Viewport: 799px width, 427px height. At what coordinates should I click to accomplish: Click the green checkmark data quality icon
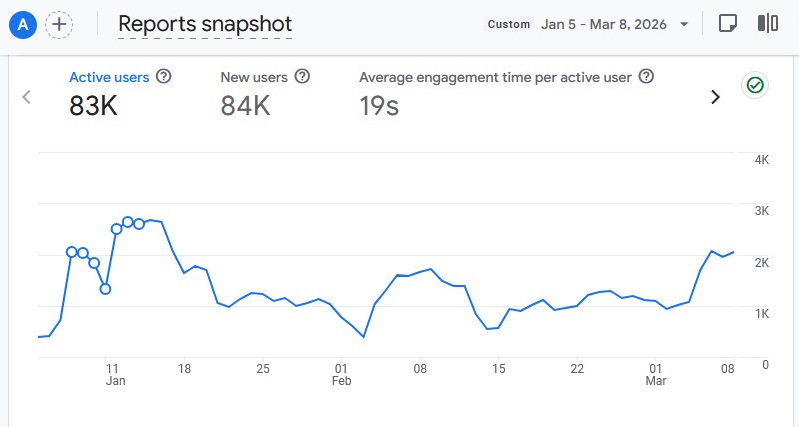(755, 86)
